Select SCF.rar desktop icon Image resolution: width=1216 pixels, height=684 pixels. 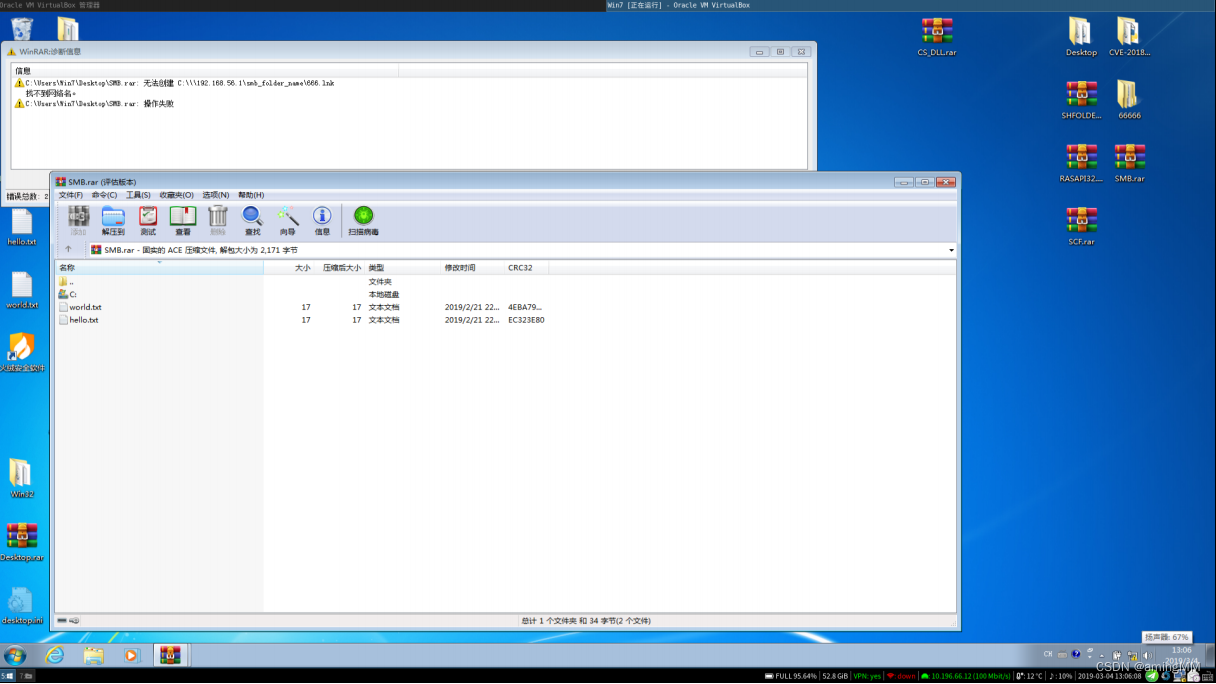point(1081,225)
